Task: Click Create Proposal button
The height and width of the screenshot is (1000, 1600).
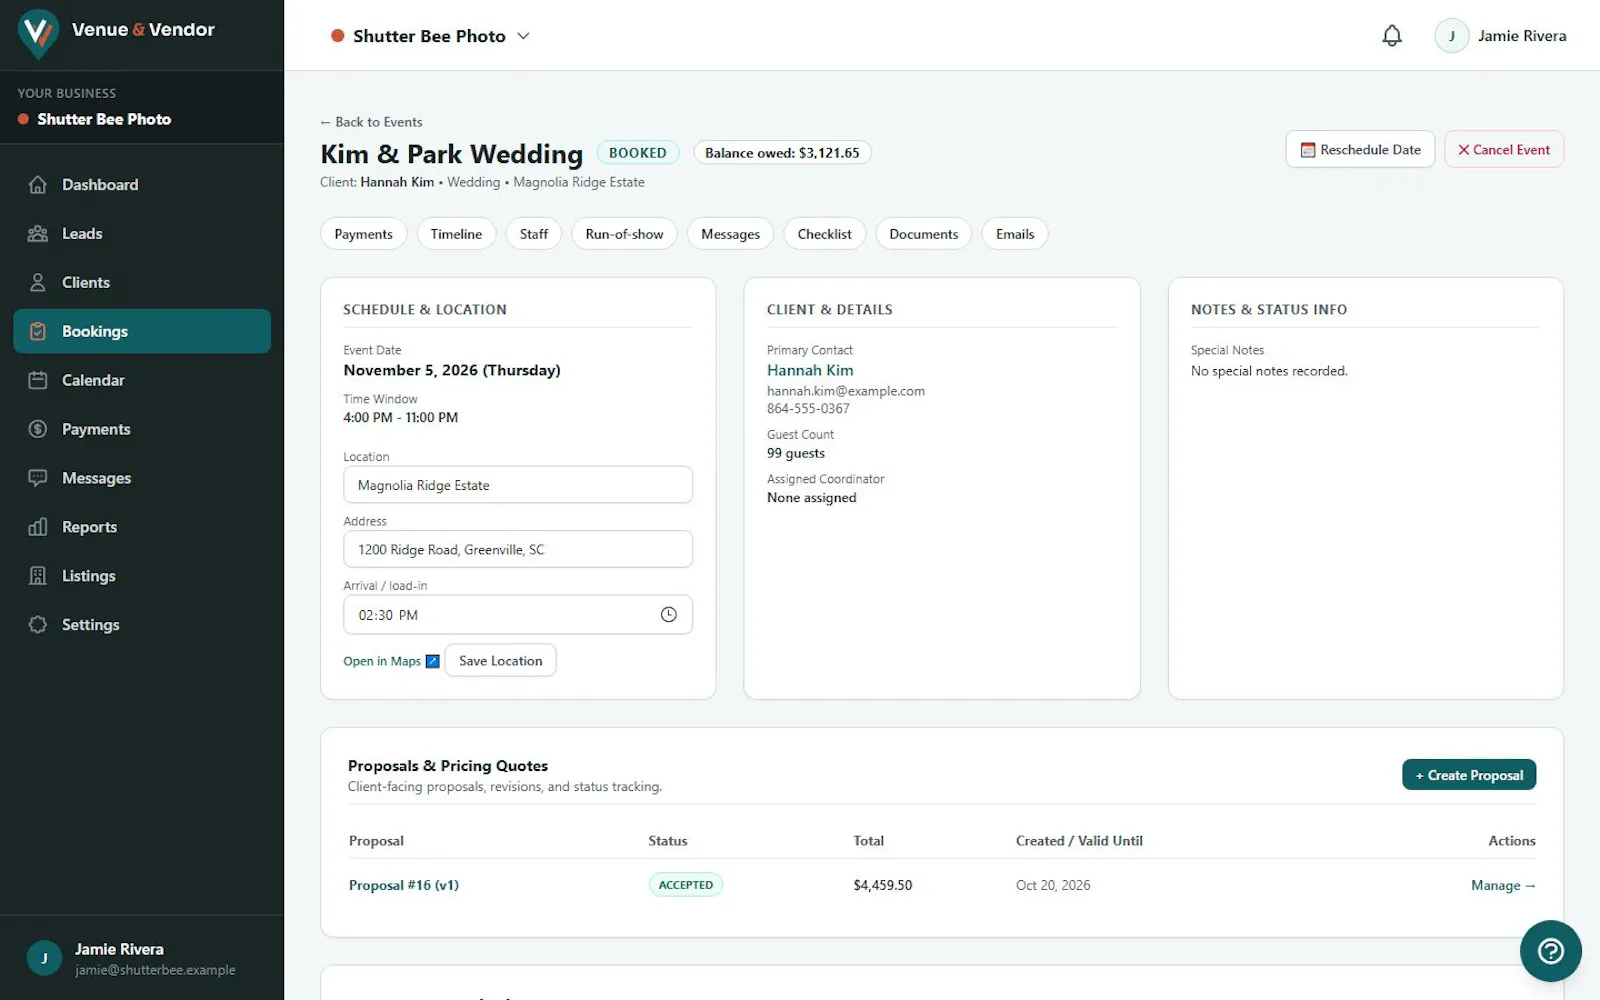Action: (1469, 775)
